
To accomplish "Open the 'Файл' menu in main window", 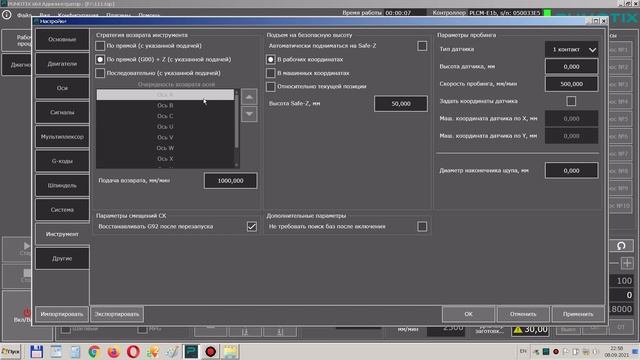I will (x=24, y=16).
